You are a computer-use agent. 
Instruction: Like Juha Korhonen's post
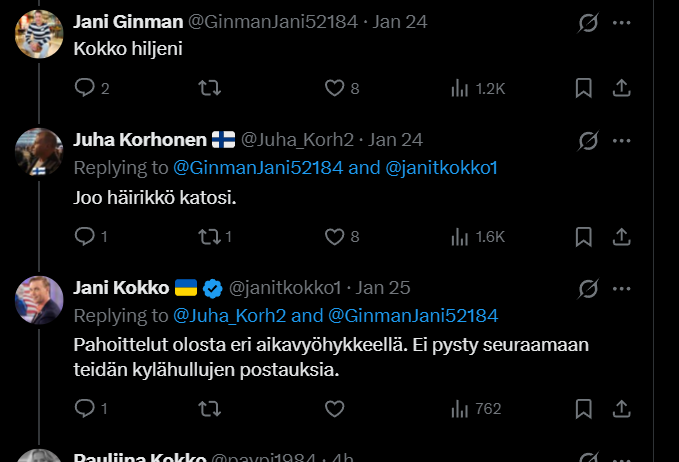335,237
